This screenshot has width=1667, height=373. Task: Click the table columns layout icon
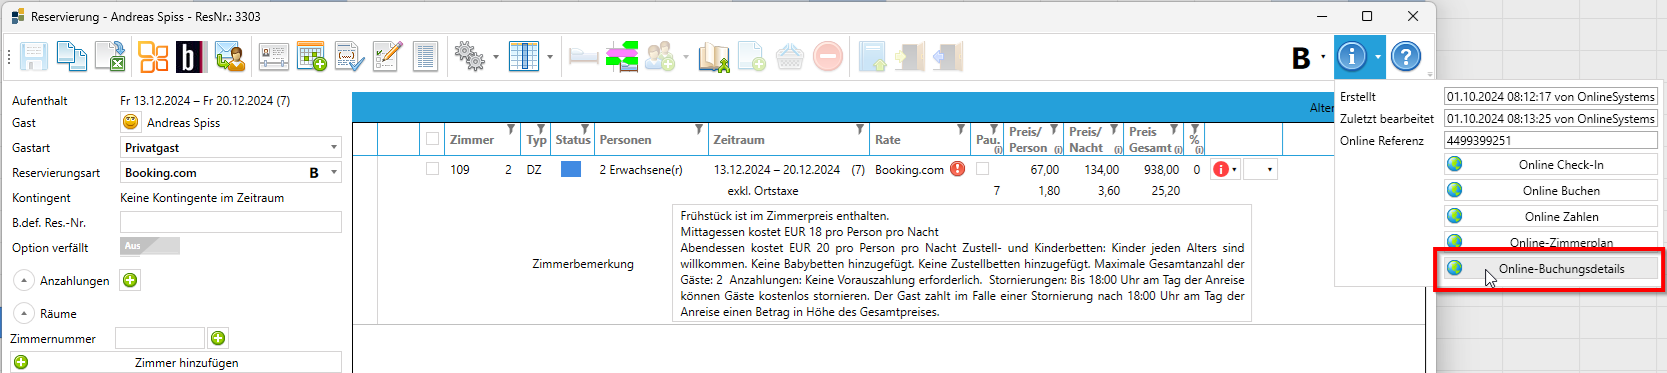coord(524,56)
